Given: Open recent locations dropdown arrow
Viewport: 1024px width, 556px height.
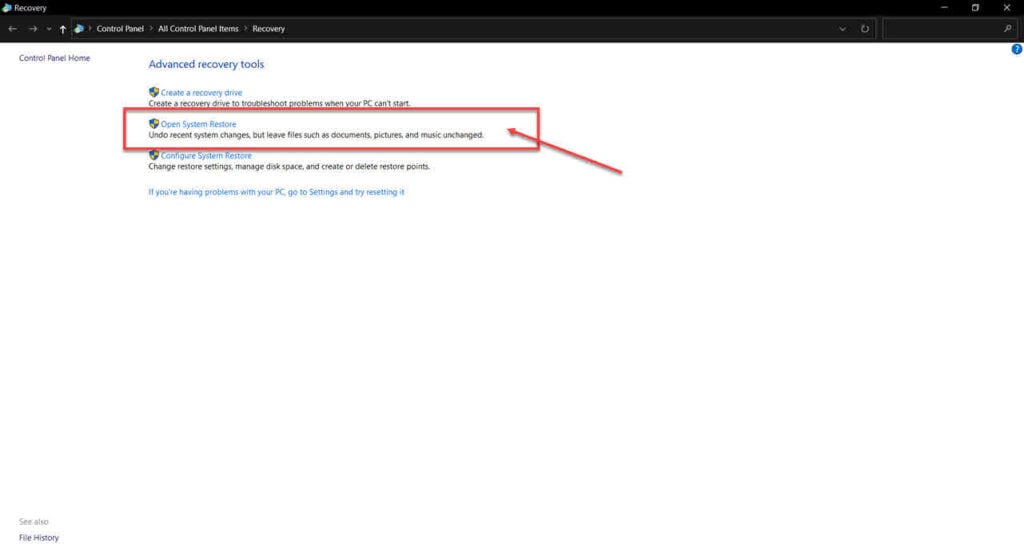Looking at the screenshot, I should (x=48, y=29).
